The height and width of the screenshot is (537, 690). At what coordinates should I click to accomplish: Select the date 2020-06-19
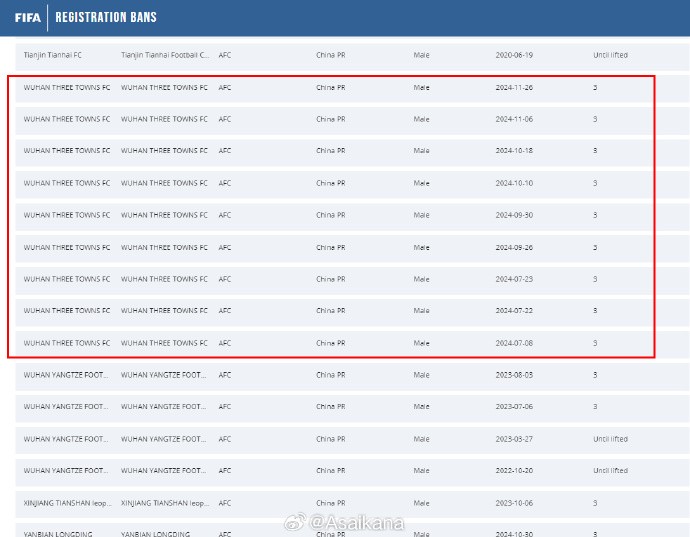(x=514, y=55)
